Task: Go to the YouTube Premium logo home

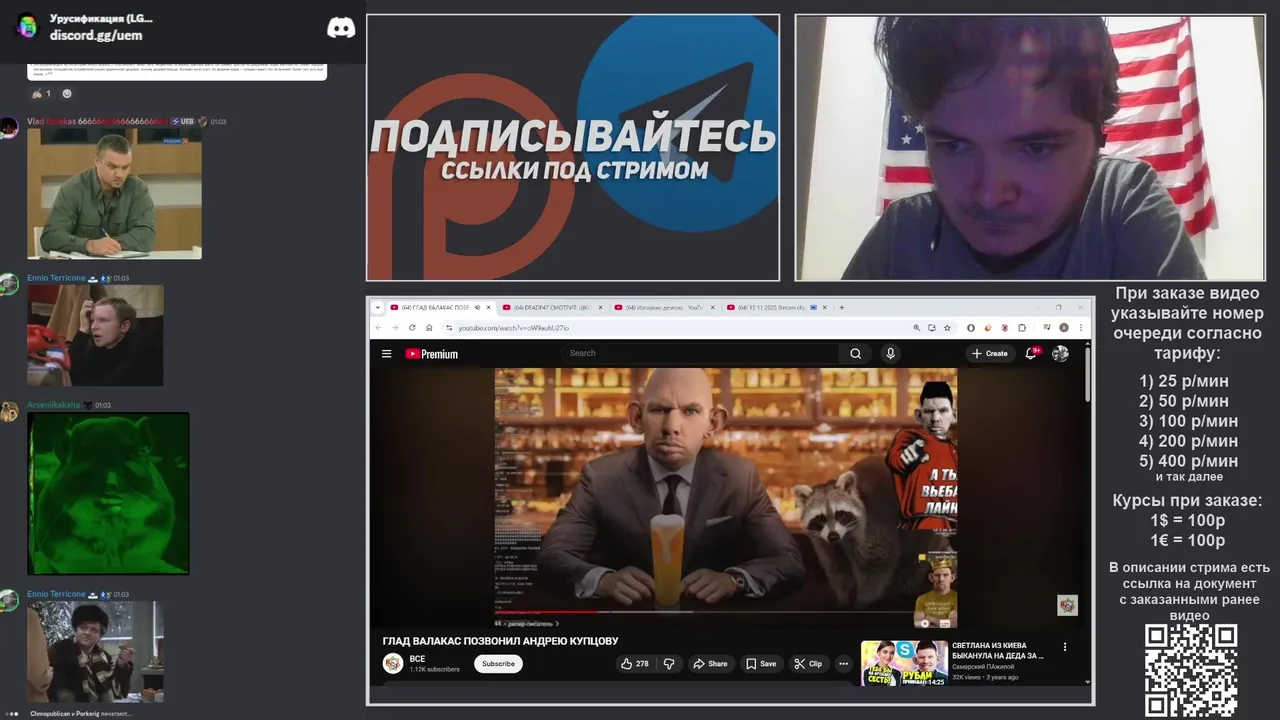Action: 431,353
